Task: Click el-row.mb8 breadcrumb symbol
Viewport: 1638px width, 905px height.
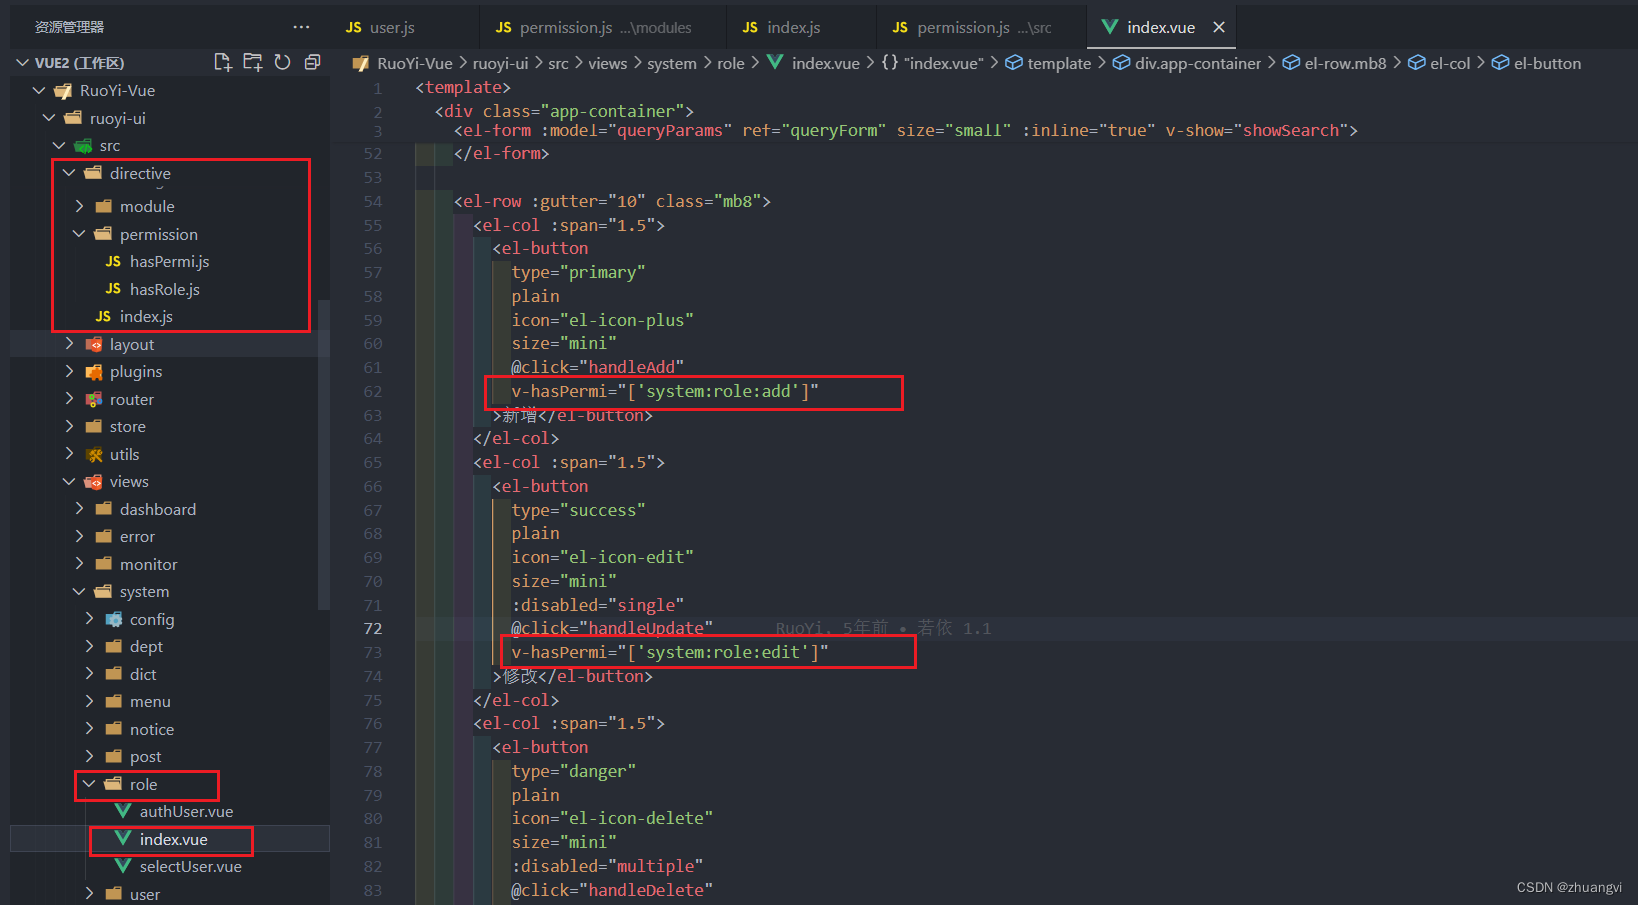Action: pyautogui.click(x=1334, y=63)
